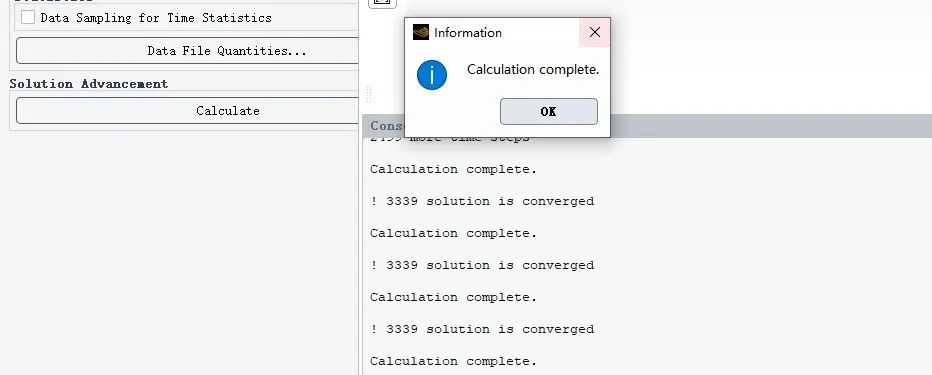Viewport: 932px width, 375px height.
Task: Click the partially visible icon button above the dialog
Action: click(x=382, y=3)
